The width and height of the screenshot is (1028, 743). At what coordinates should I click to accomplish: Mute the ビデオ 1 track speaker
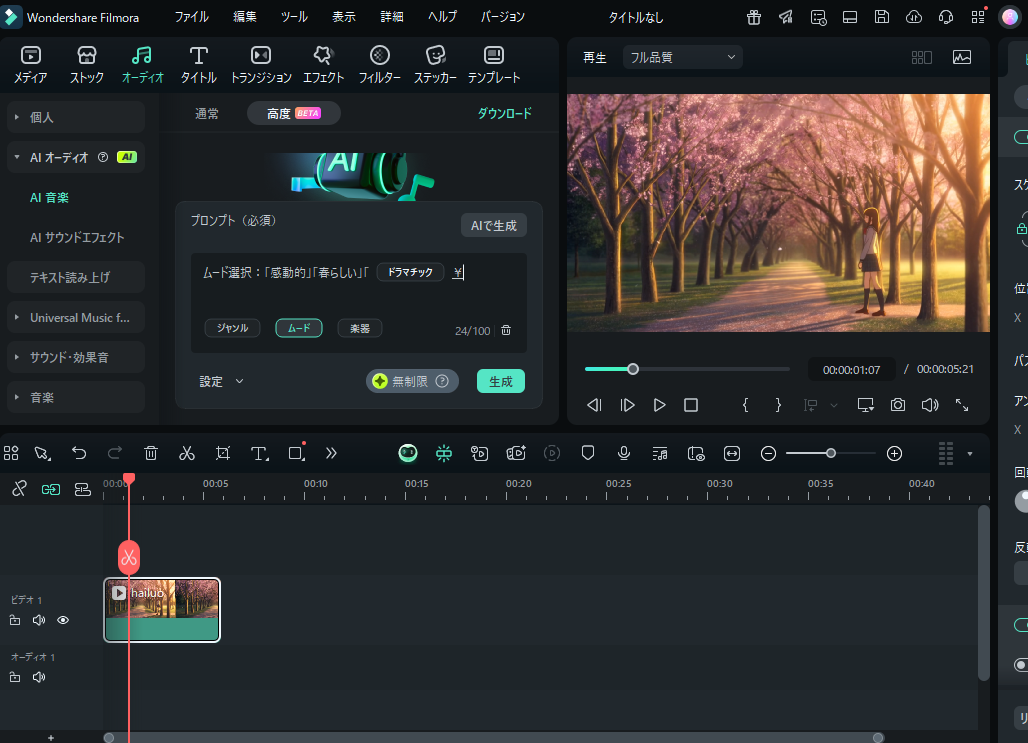click(39, 620)
